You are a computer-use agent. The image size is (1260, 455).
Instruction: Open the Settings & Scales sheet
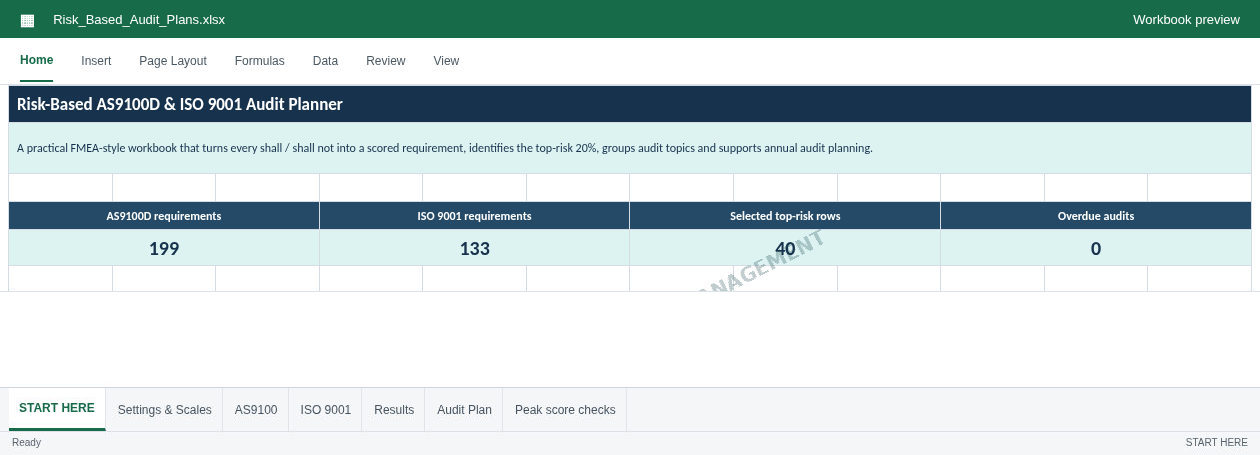[x=165, y=410]
